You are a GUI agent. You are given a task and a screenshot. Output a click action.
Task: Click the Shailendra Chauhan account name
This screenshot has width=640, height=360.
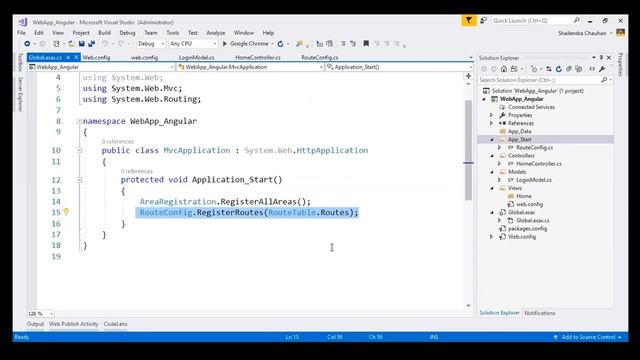(582, 33)
